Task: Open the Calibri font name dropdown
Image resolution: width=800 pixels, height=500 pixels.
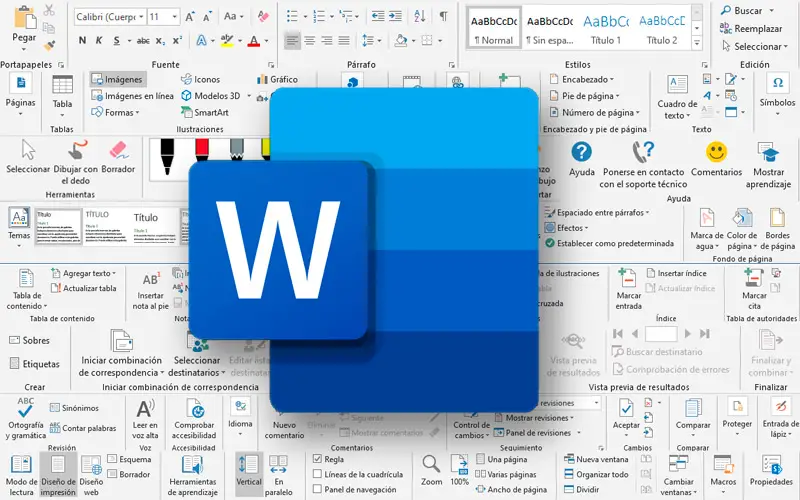Action: [x=141, y=17]
